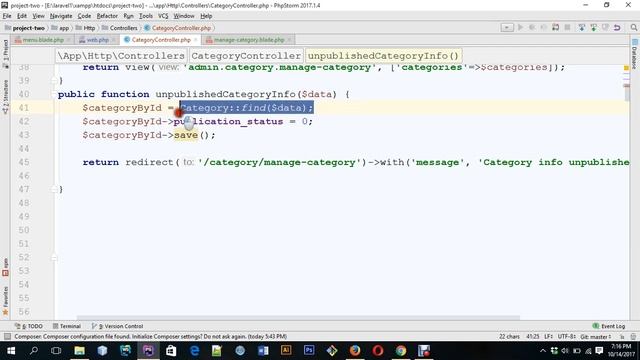Click CategoryController class breadcrumb
This screenshot has height=360, width=640.
246,56
